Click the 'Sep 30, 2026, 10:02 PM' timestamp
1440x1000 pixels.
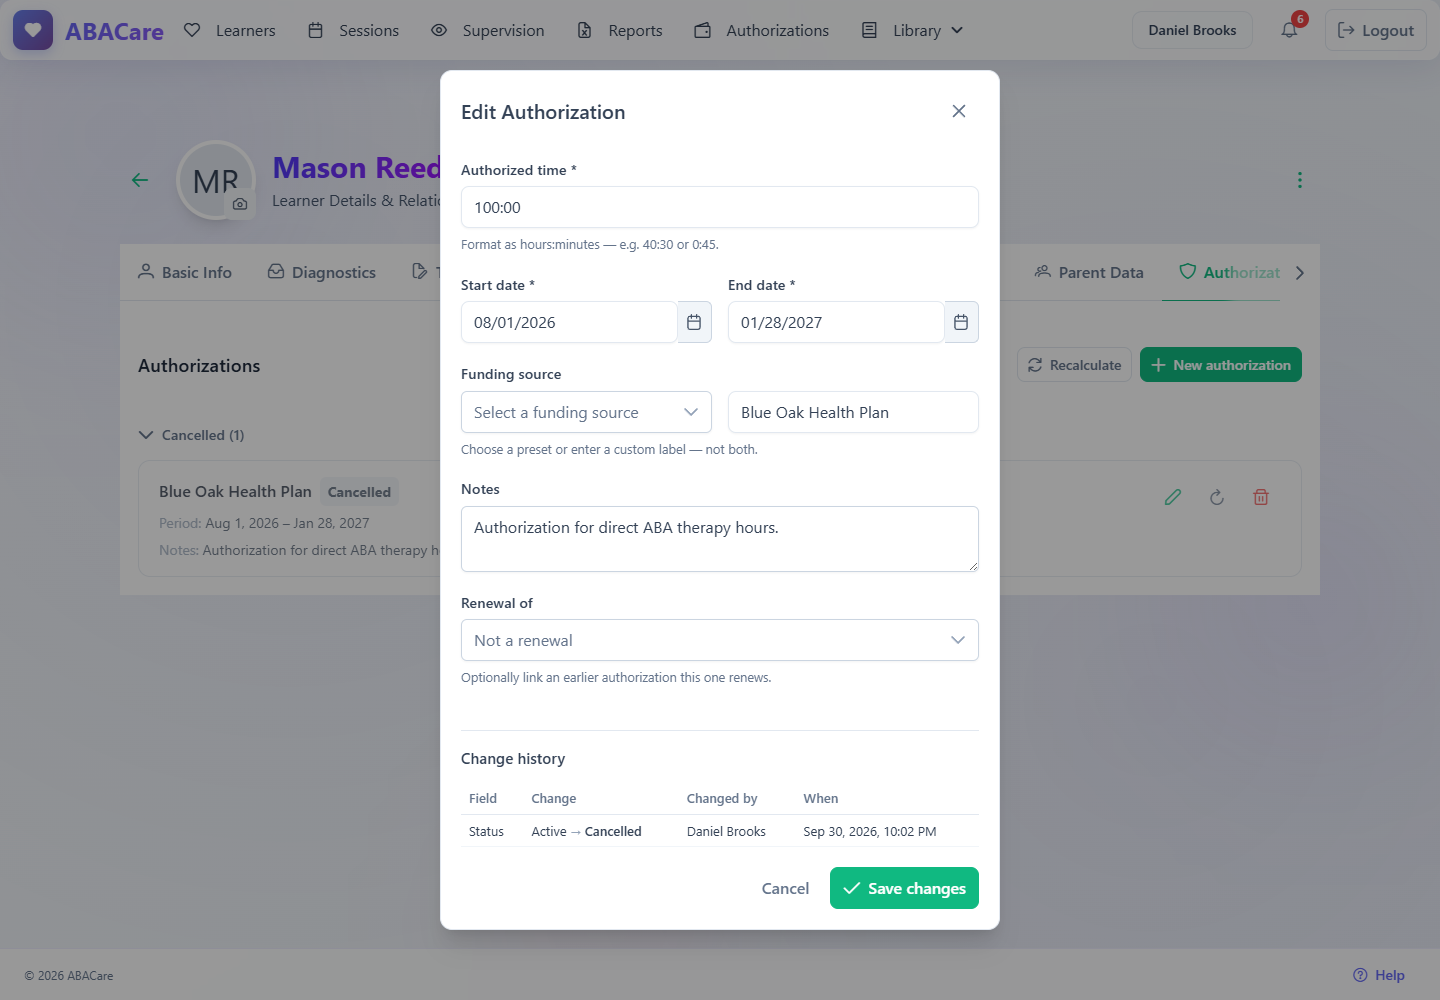click(x=870, y=831)
